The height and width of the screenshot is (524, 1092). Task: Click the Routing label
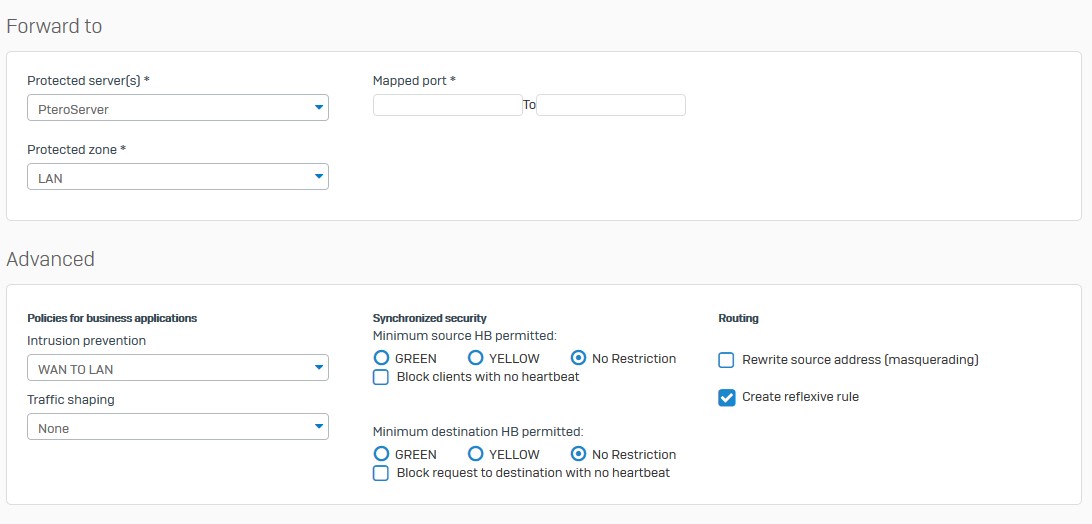[738, 318]
